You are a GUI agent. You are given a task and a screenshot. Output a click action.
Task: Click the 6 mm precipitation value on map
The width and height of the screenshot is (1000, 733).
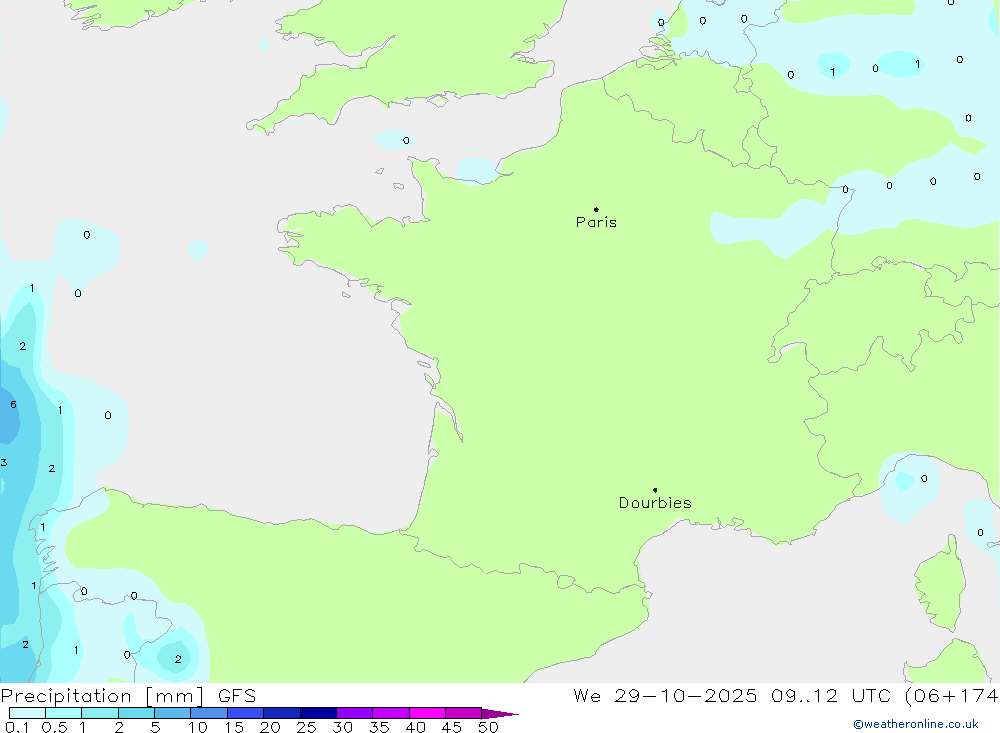tap(13, 404)
